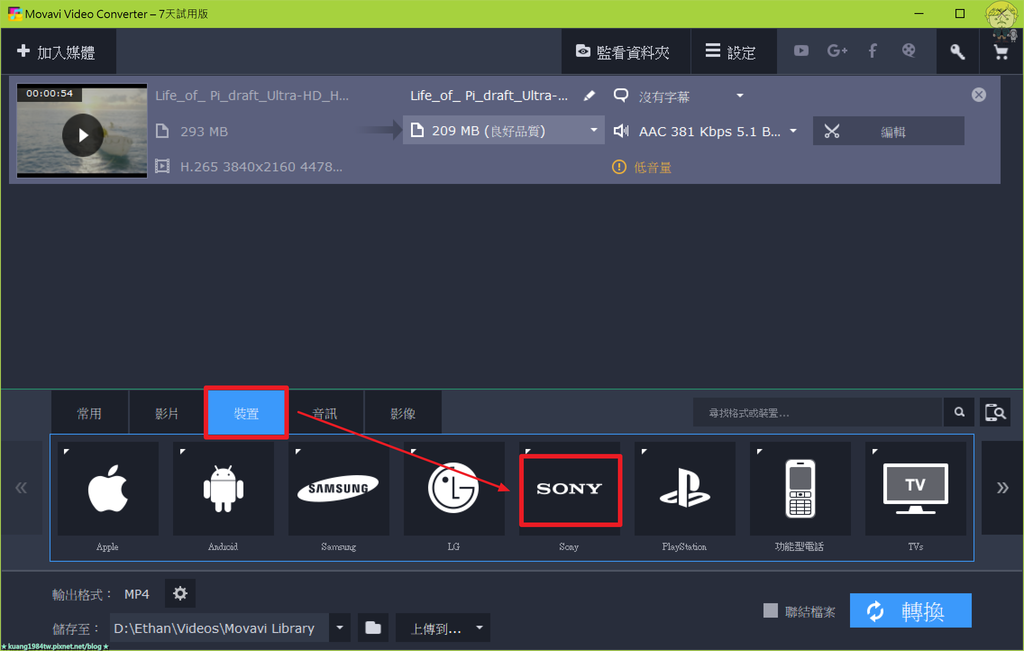Image resolution: width=1024 pixels, height=651 pixels.
Task: Go to previous presets with left arrows
Action: (22, 488)
